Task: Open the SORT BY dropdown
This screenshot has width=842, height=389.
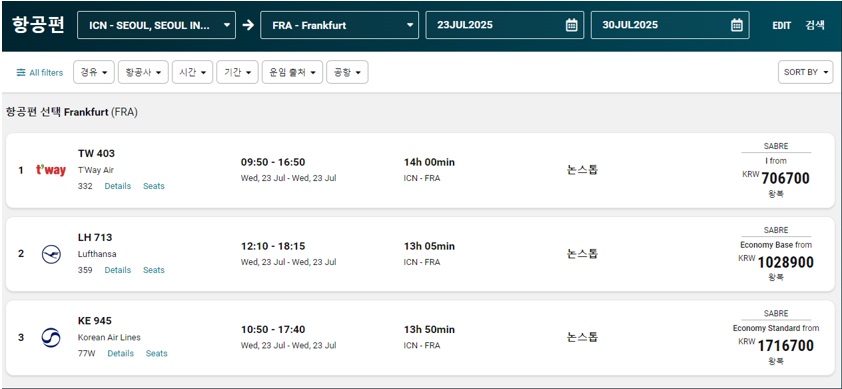Action: coord(805,73)
